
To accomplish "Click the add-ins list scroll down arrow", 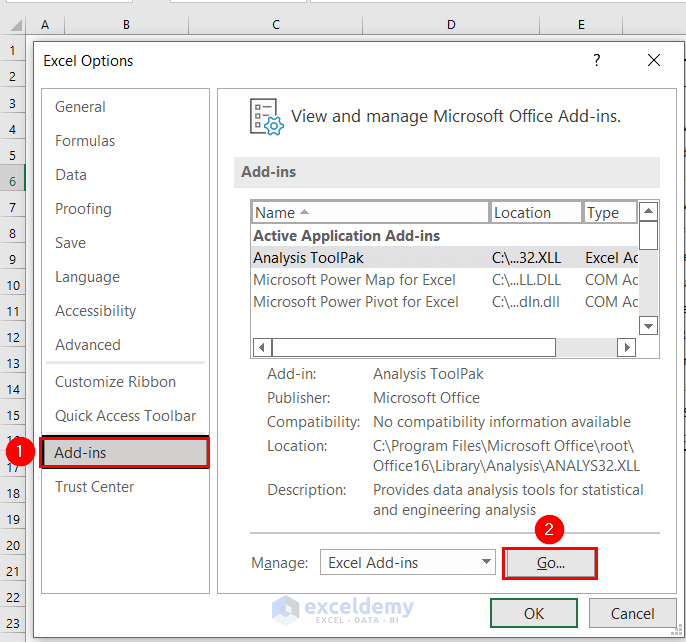I will tap(648, 326).
